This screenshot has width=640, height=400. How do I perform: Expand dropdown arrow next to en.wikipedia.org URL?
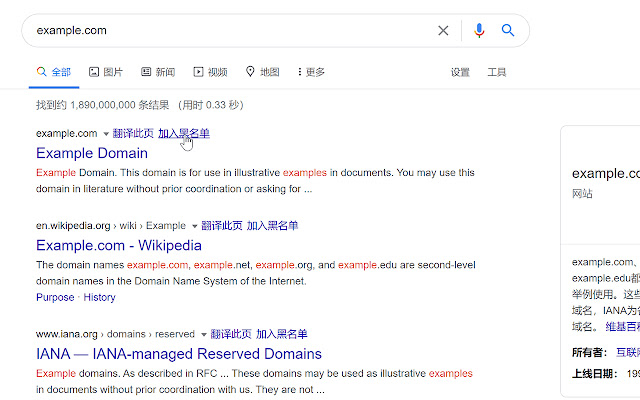(x=195, y=226)
